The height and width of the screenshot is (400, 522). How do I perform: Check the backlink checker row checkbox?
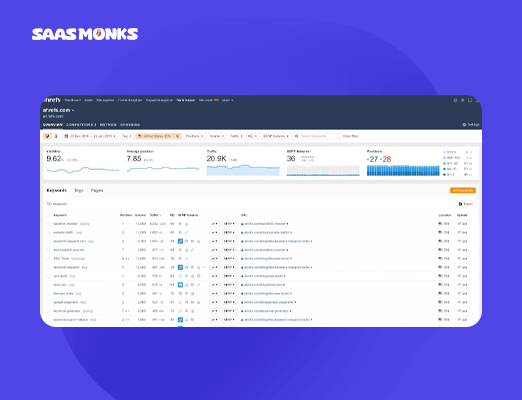click(48, 224)
